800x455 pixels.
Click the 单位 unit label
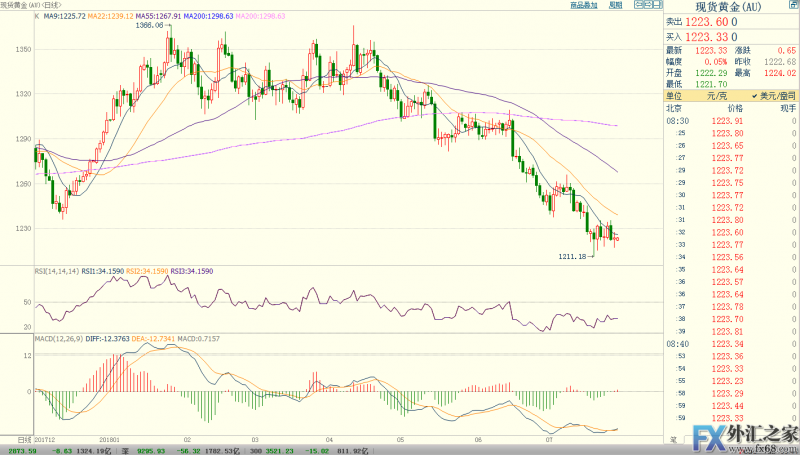(674, 96)
